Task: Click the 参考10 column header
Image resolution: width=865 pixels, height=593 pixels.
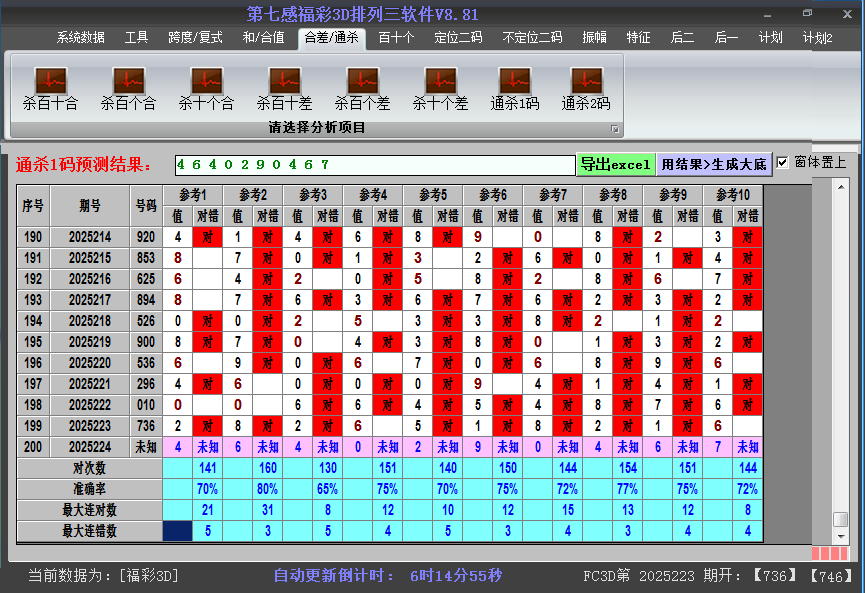Action: tap(733, 195)
